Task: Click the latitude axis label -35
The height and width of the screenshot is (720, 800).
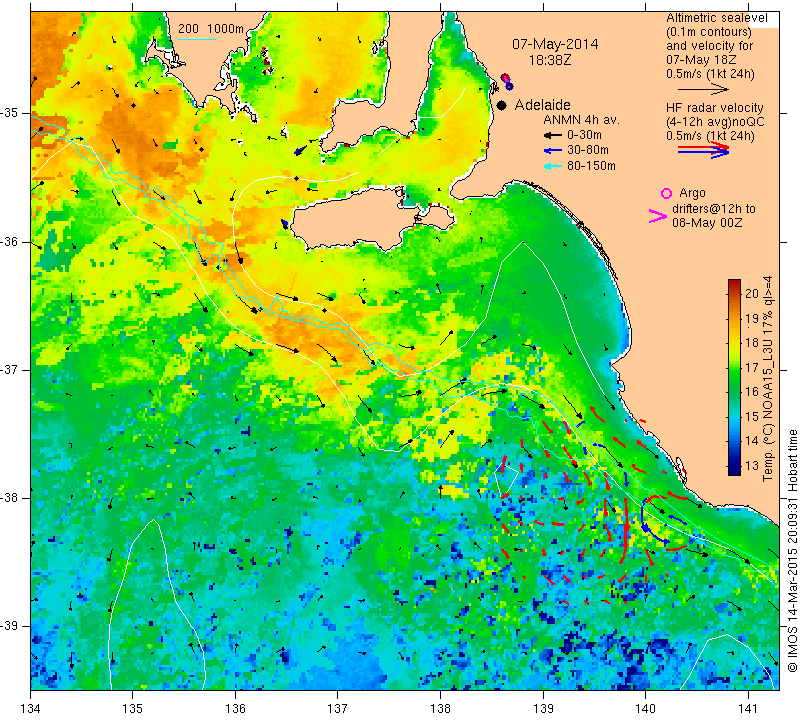Action: click(11, 113)
